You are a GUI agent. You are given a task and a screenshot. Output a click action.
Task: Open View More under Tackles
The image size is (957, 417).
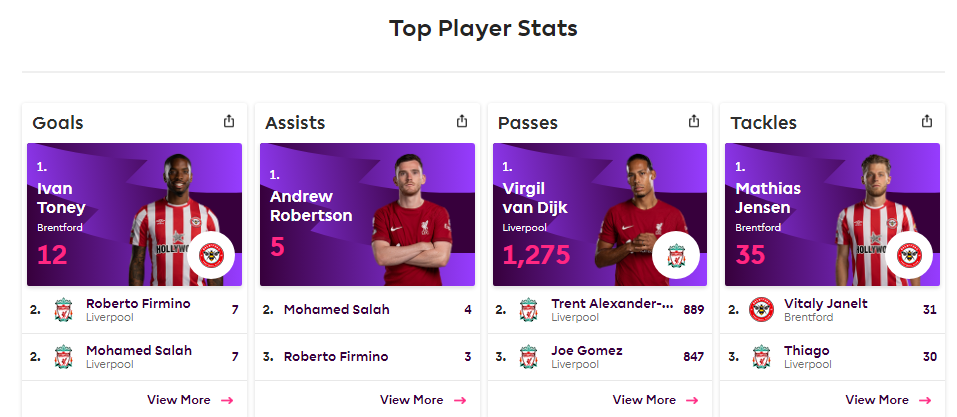pos(889,400)
